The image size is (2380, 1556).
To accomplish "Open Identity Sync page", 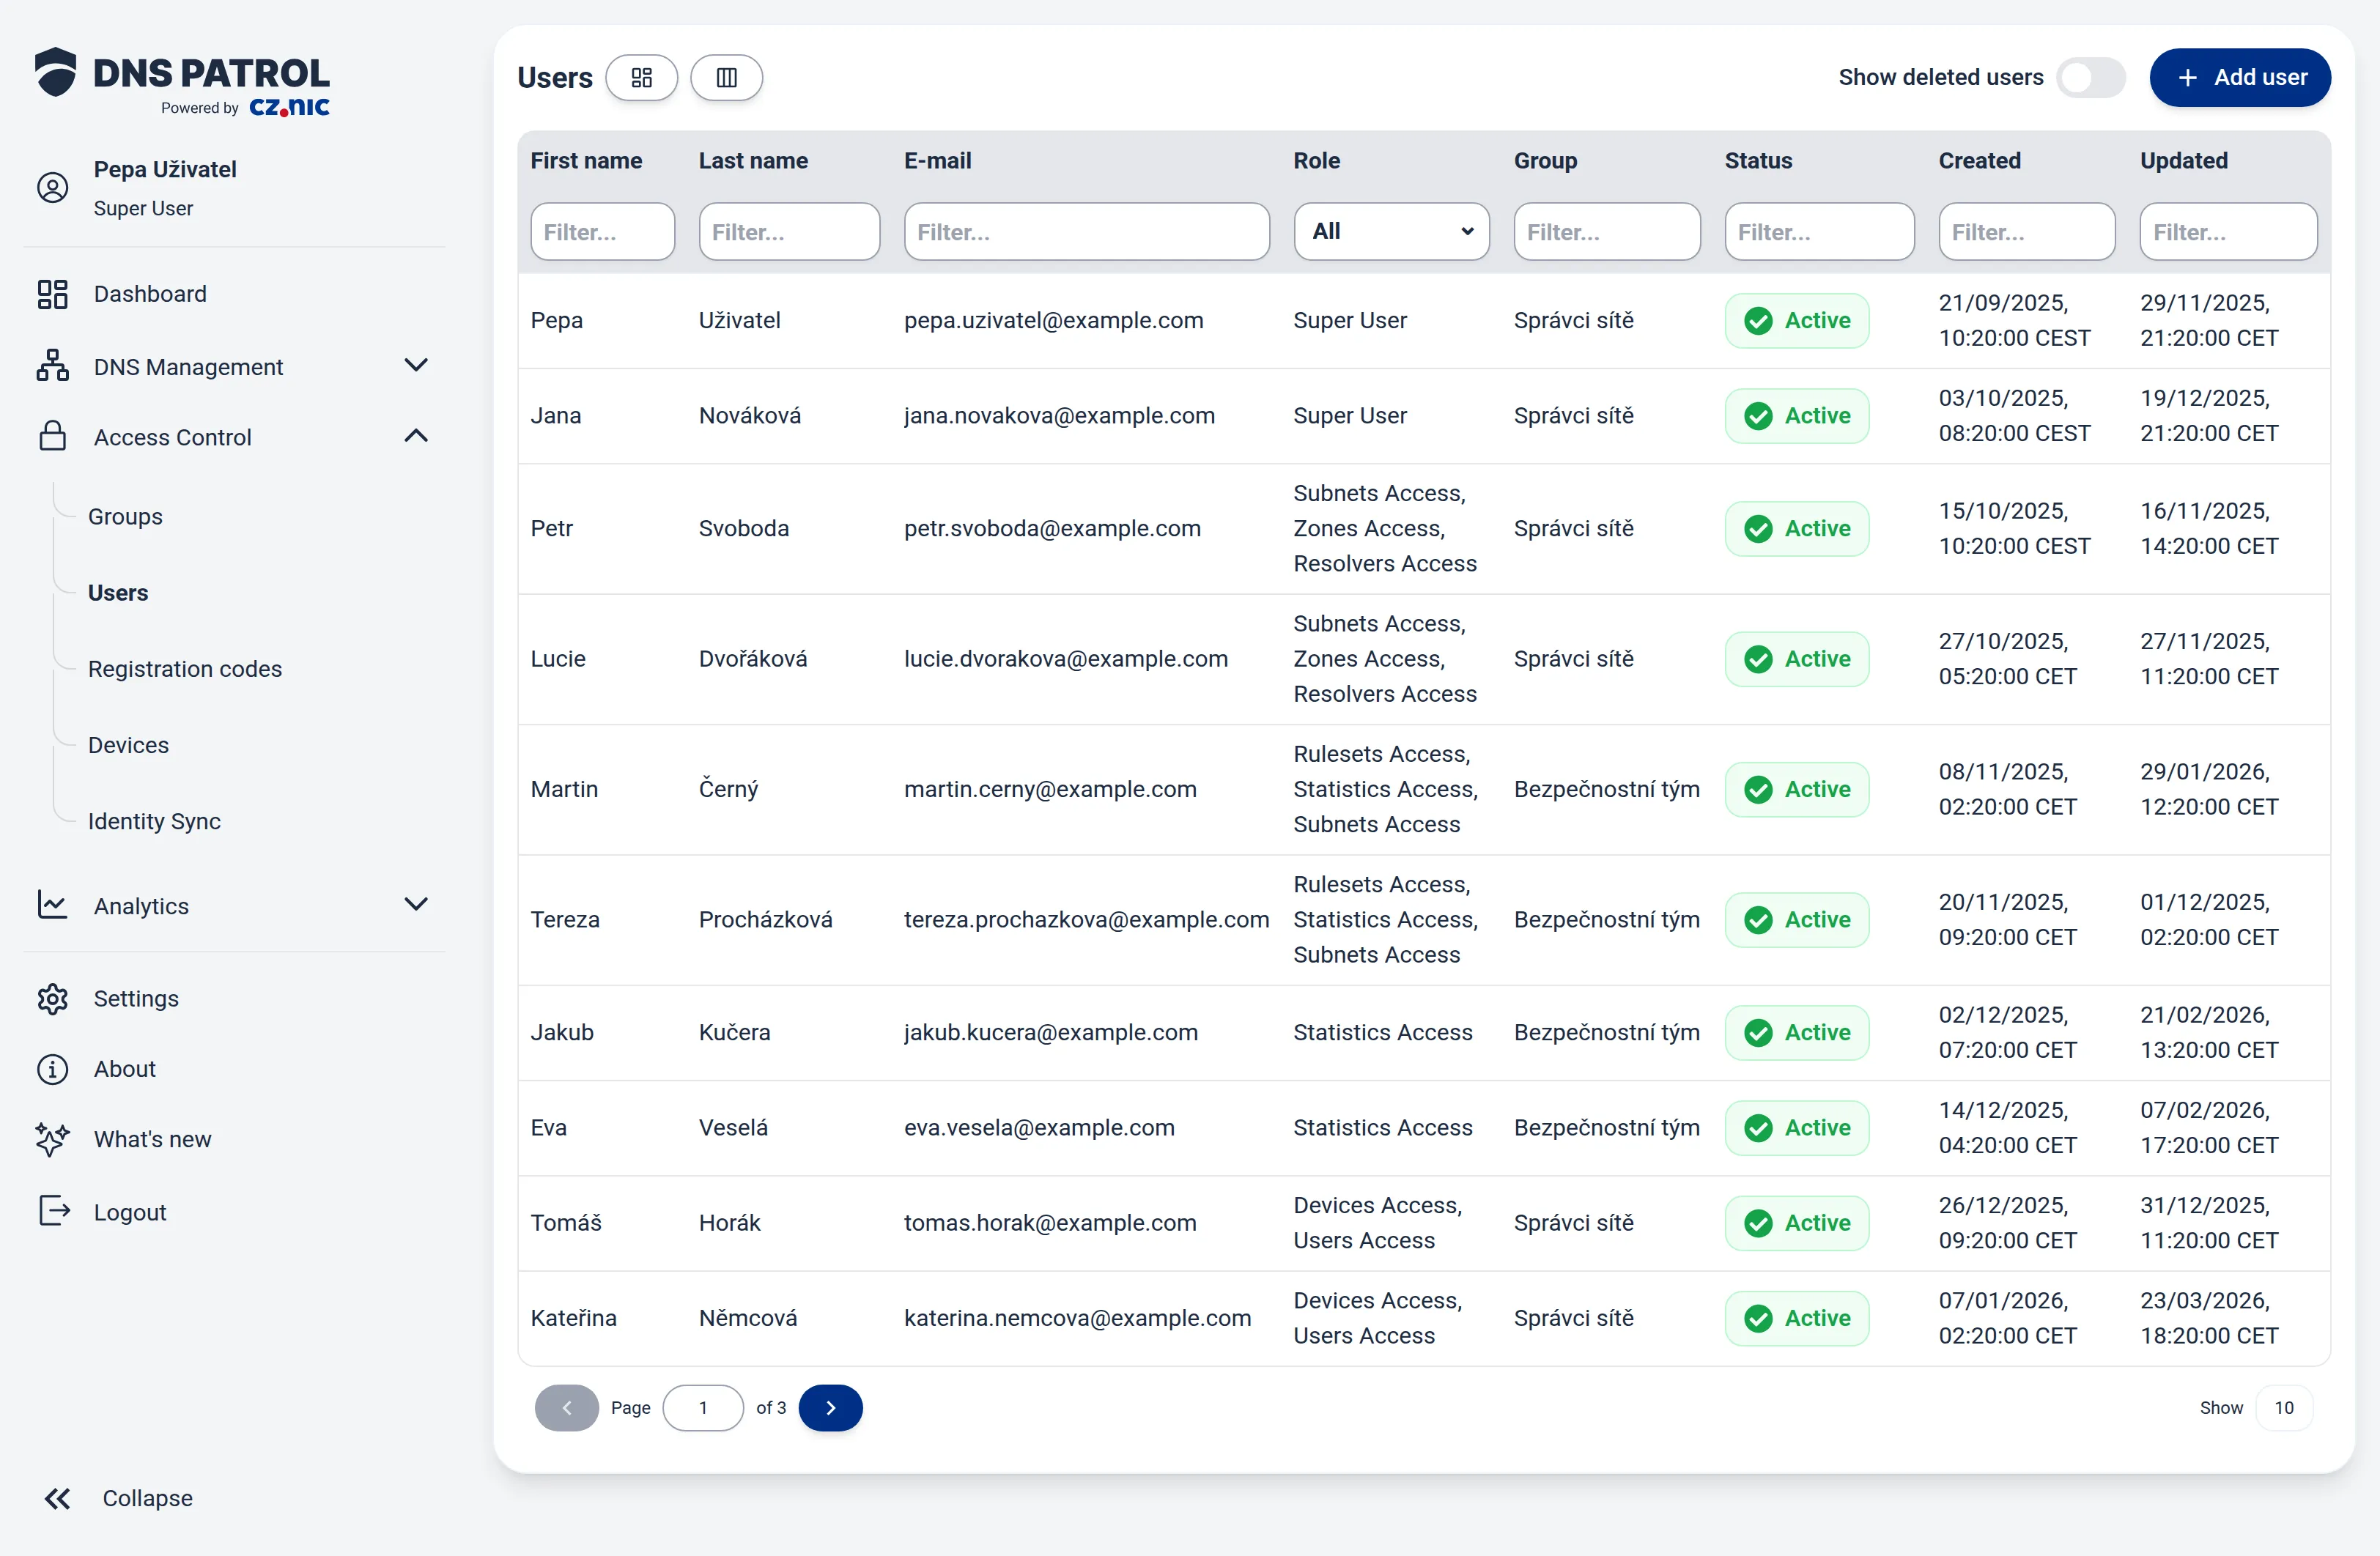I will click(x=154, y=821).
